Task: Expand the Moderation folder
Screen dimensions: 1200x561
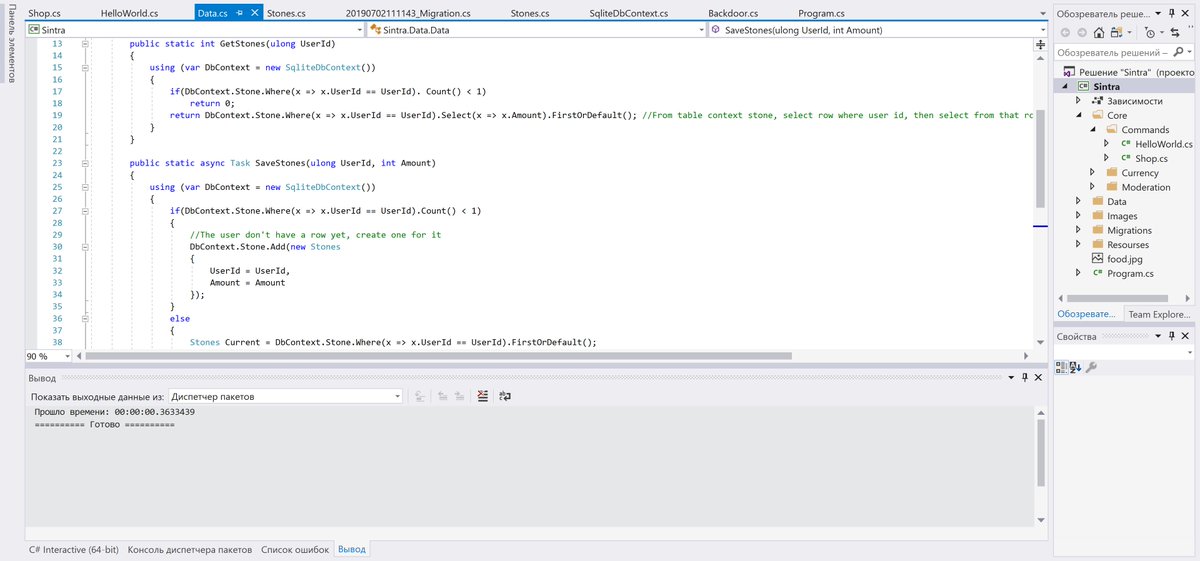Action: click(1093, 187)
